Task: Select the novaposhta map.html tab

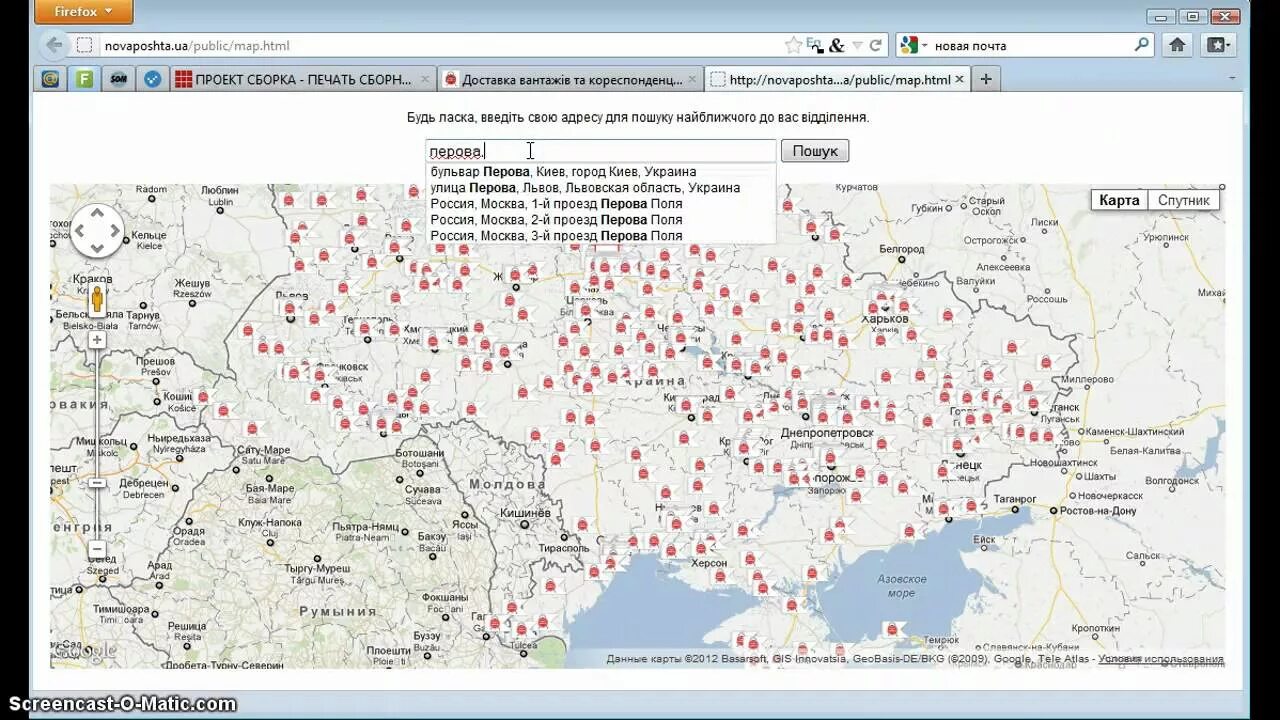Action: click(x=837, y=79)
